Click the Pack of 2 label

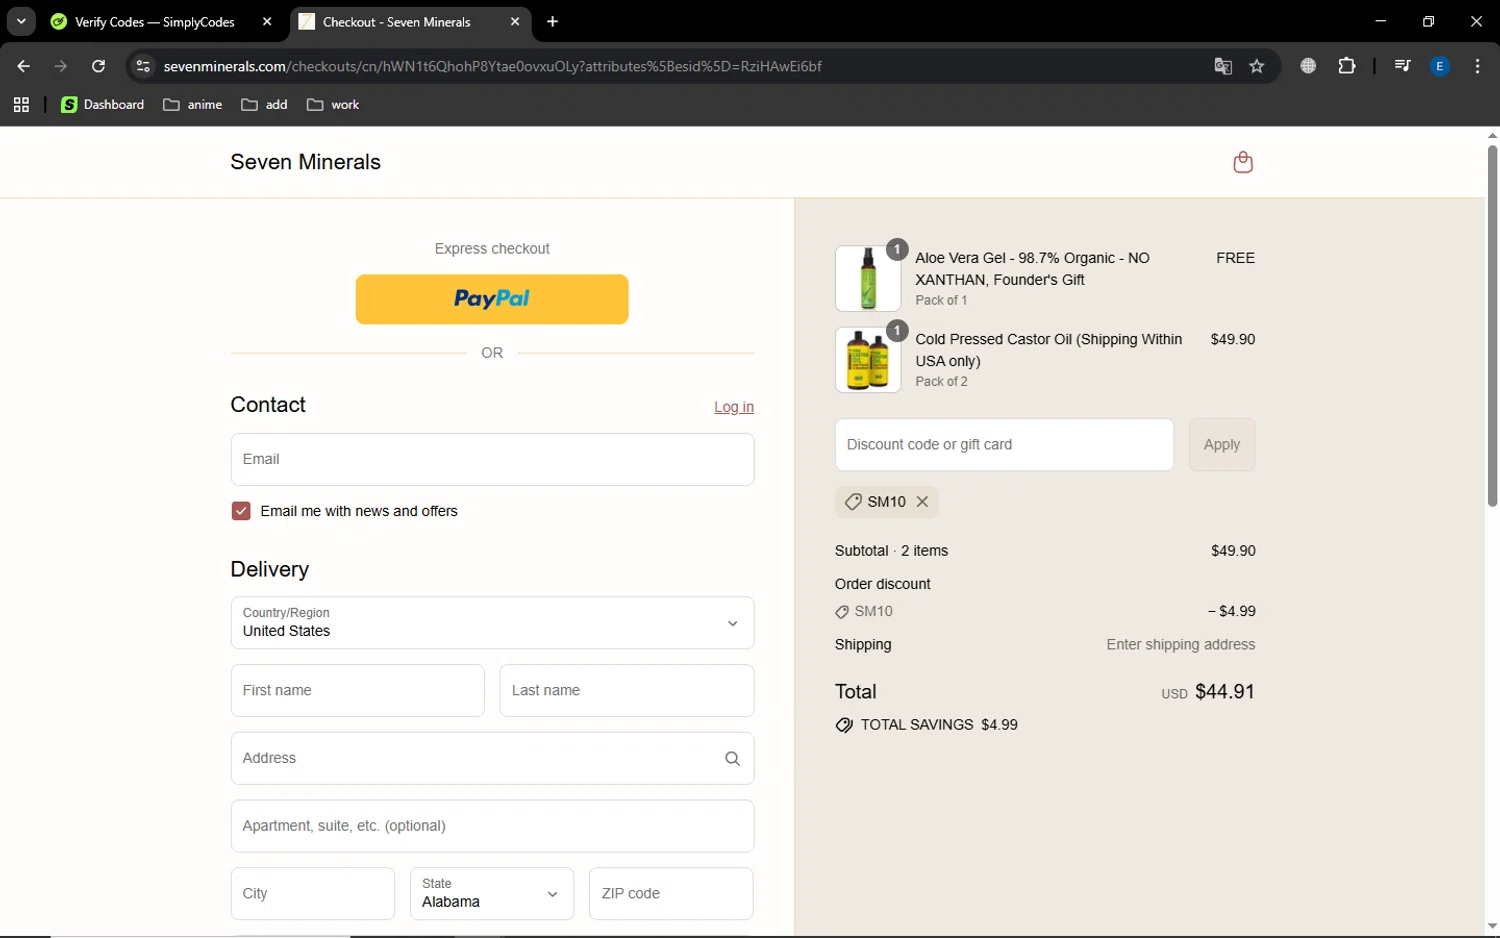click(942, 382)
